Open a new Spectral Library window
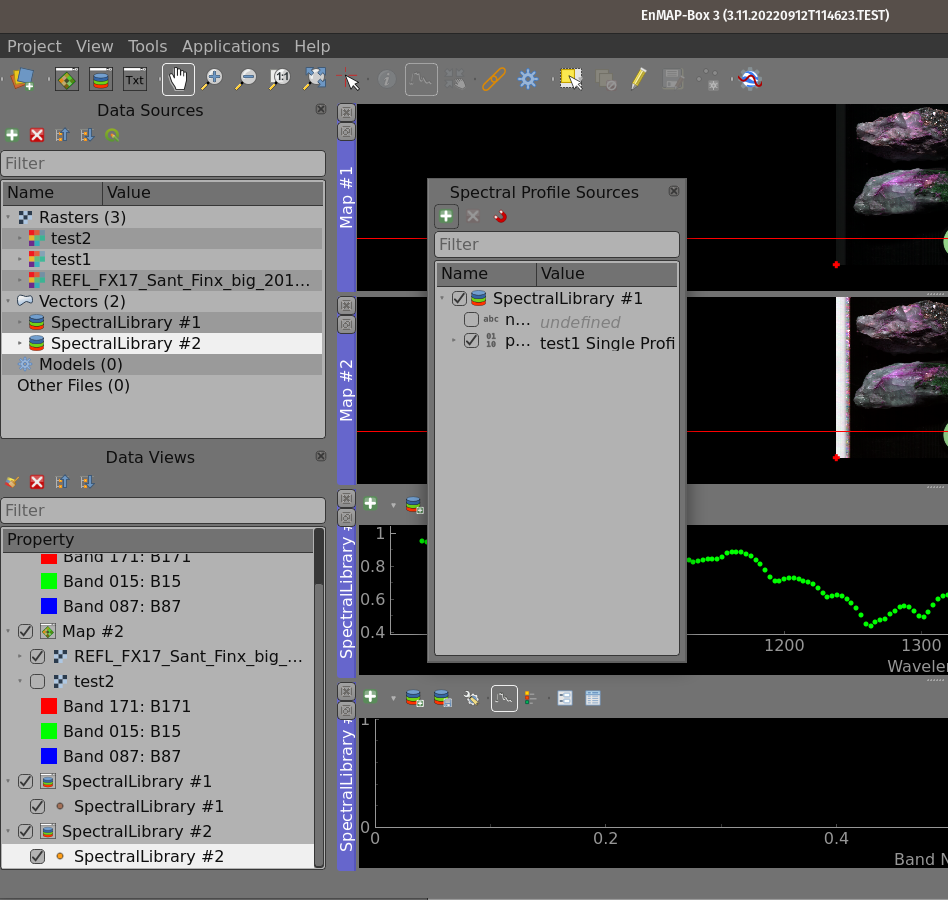 tap(100, 79)
